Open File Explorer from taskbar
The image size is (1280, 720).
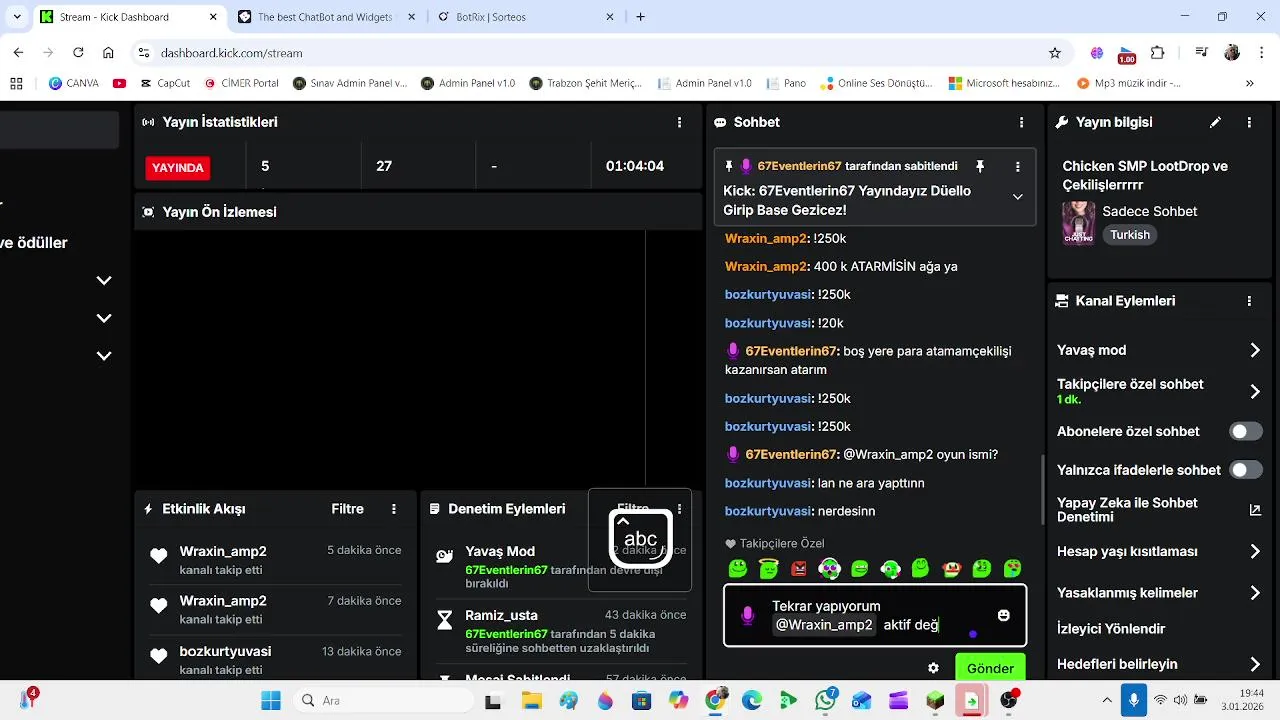tap(530, 700)
